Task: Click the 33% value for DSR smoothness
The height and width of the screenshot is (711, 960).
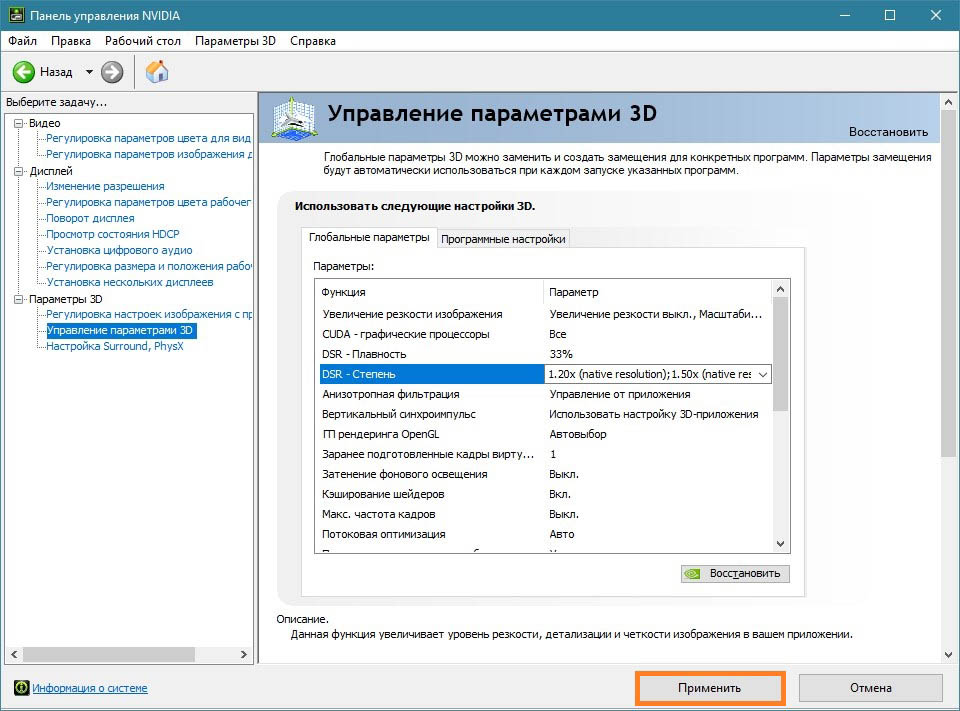Action: tap(561, 354)
